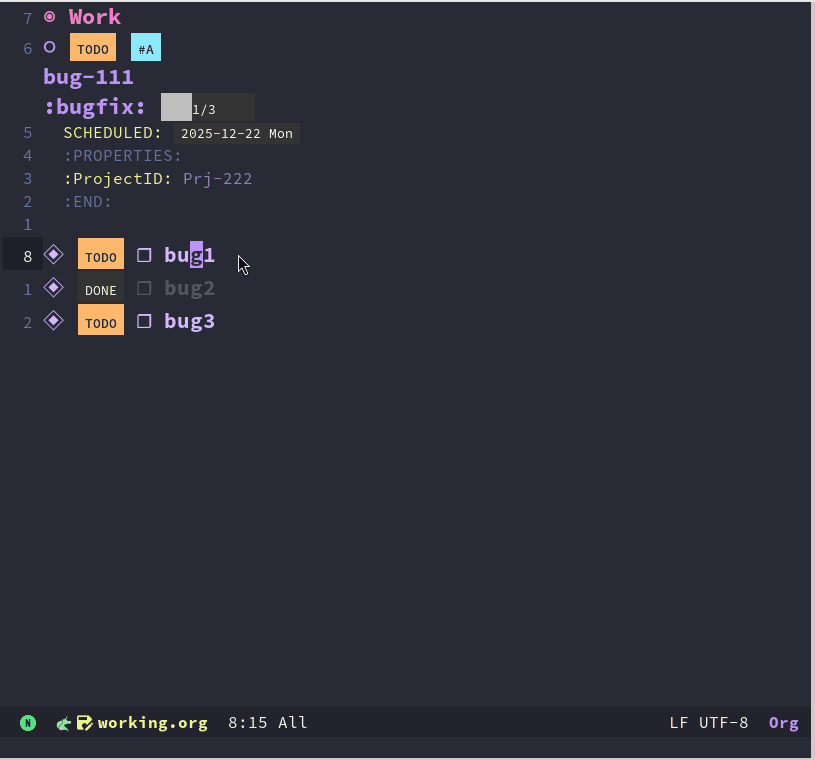Click working.org buffer name in modeline
This screenshot has width=815, height=760.
153,723
